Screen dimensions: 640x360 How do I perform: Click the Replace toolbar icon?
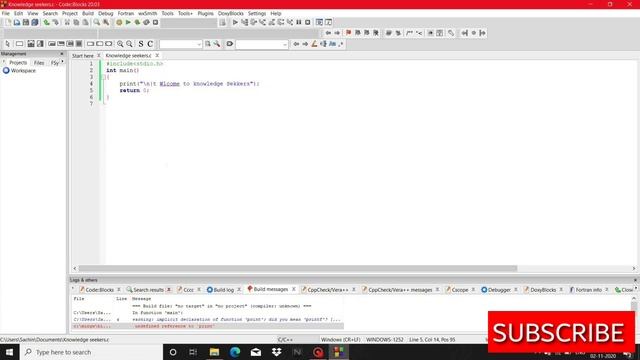106,22
